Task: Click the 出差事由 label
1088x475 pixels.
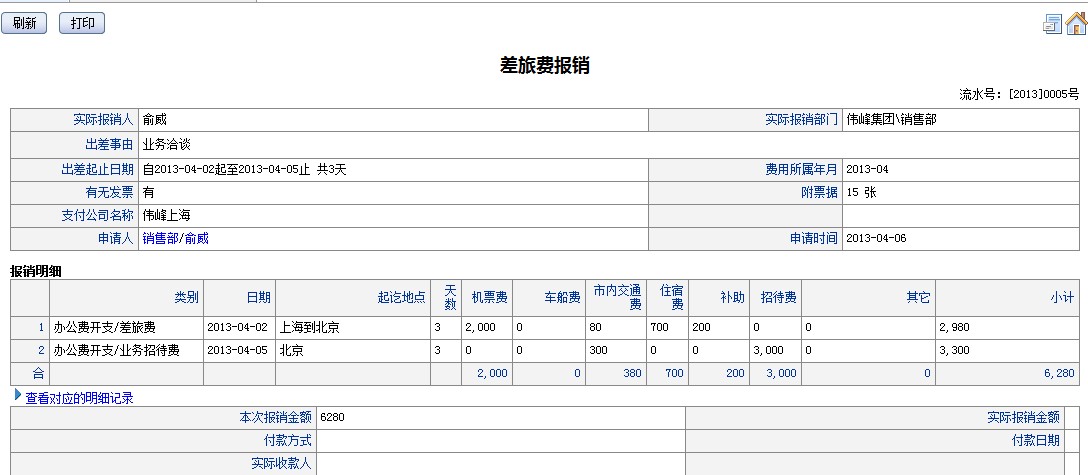Action: tap(109, 144)
